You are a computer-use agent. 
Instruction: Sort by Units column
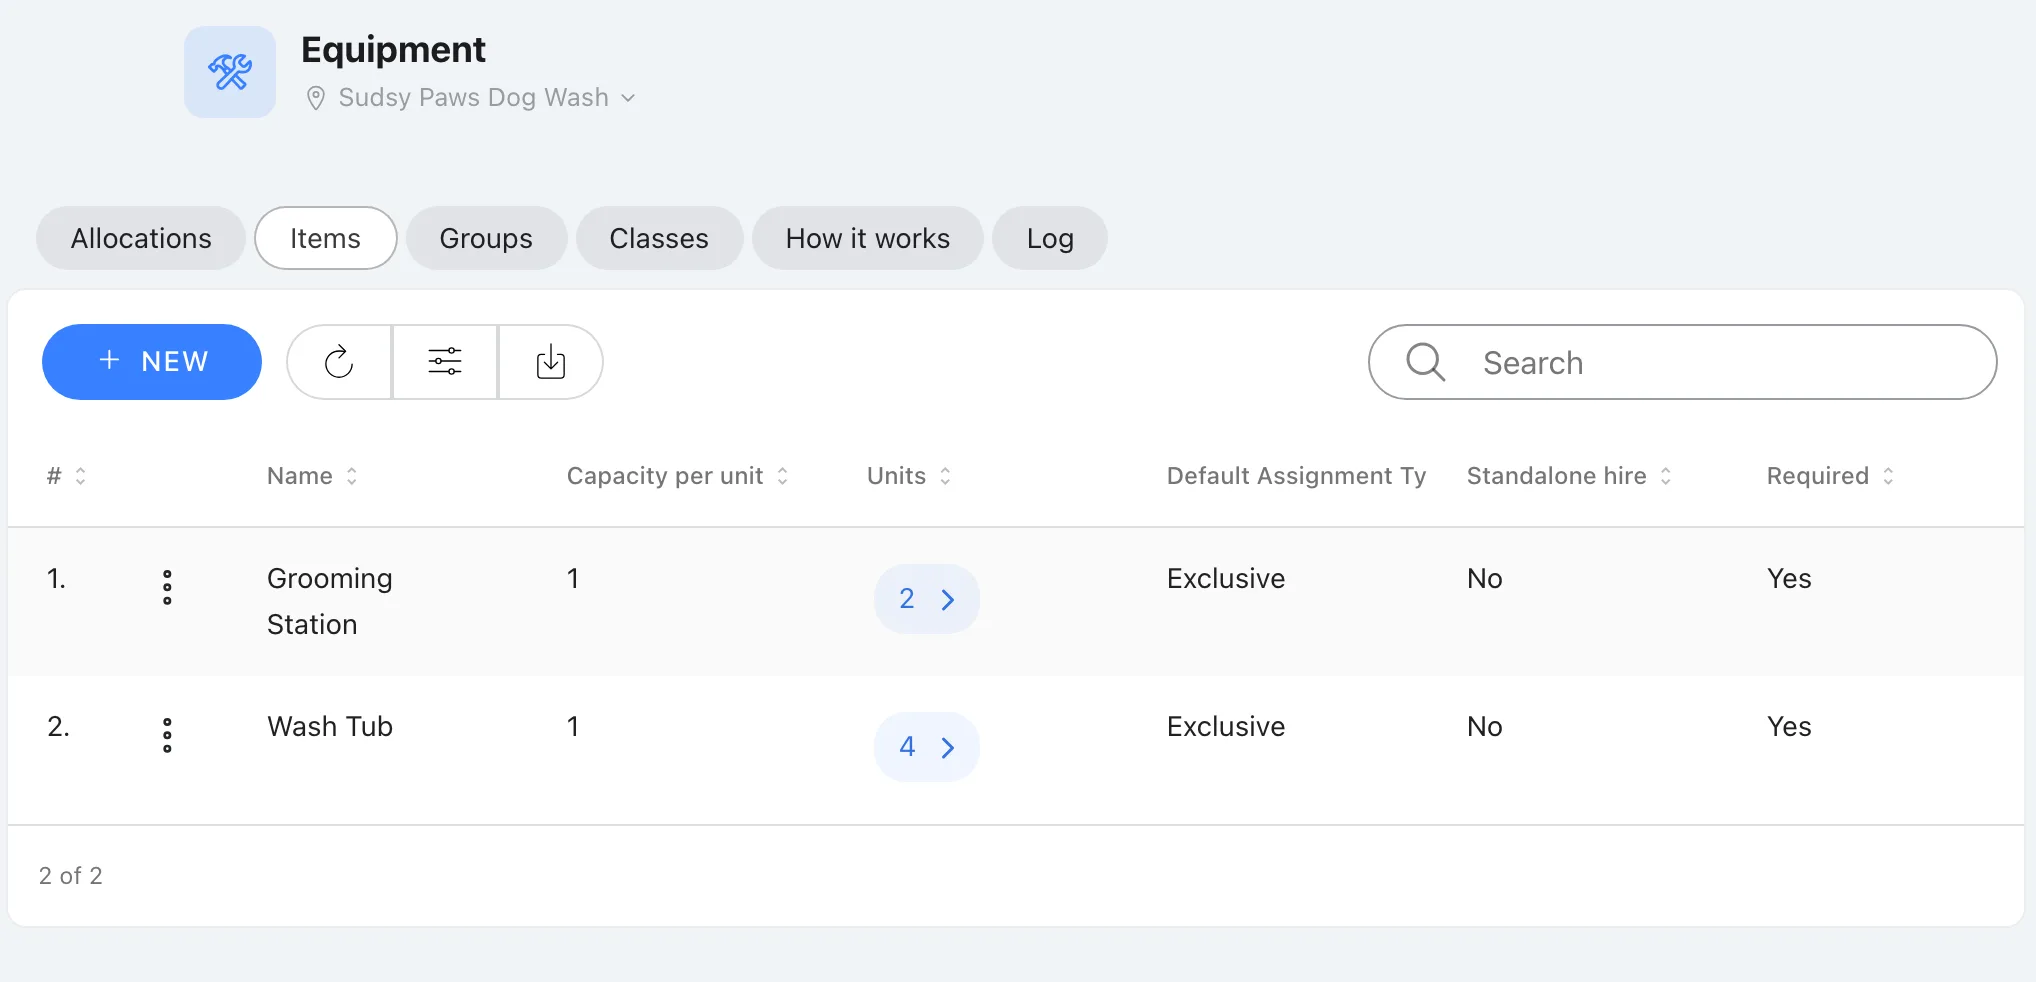909,476
